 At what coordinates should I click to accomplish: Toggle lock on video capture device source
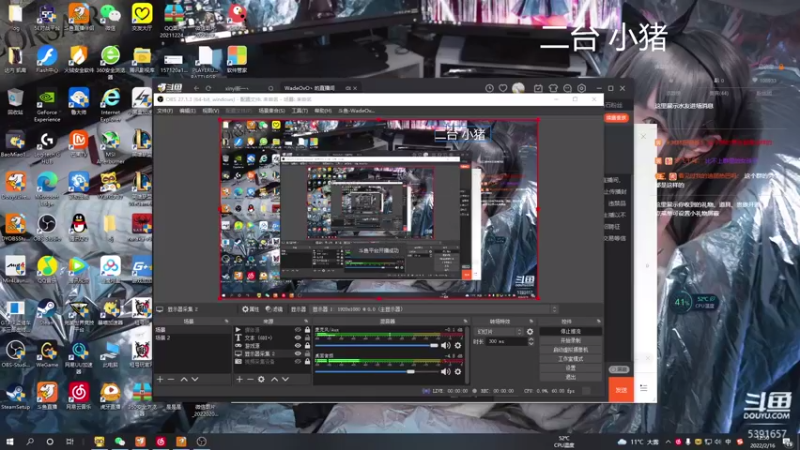pyautogui.click(x=307, y=361)
